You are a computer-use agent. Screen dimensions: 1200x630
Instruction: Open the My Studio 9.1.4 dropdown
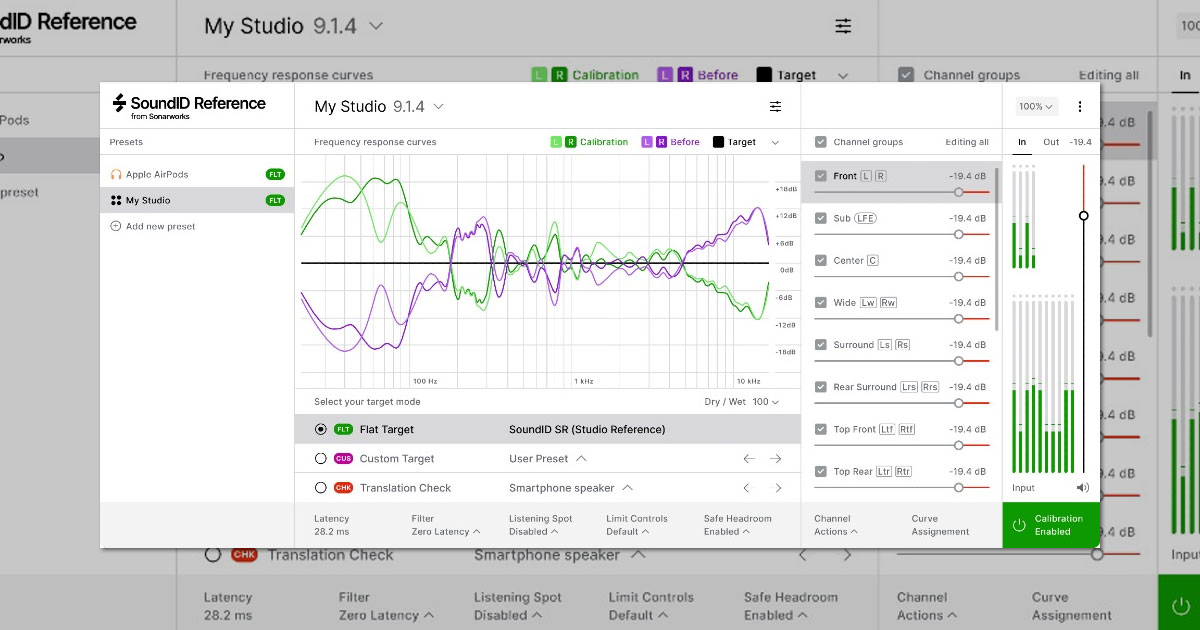tap(379, 106)
